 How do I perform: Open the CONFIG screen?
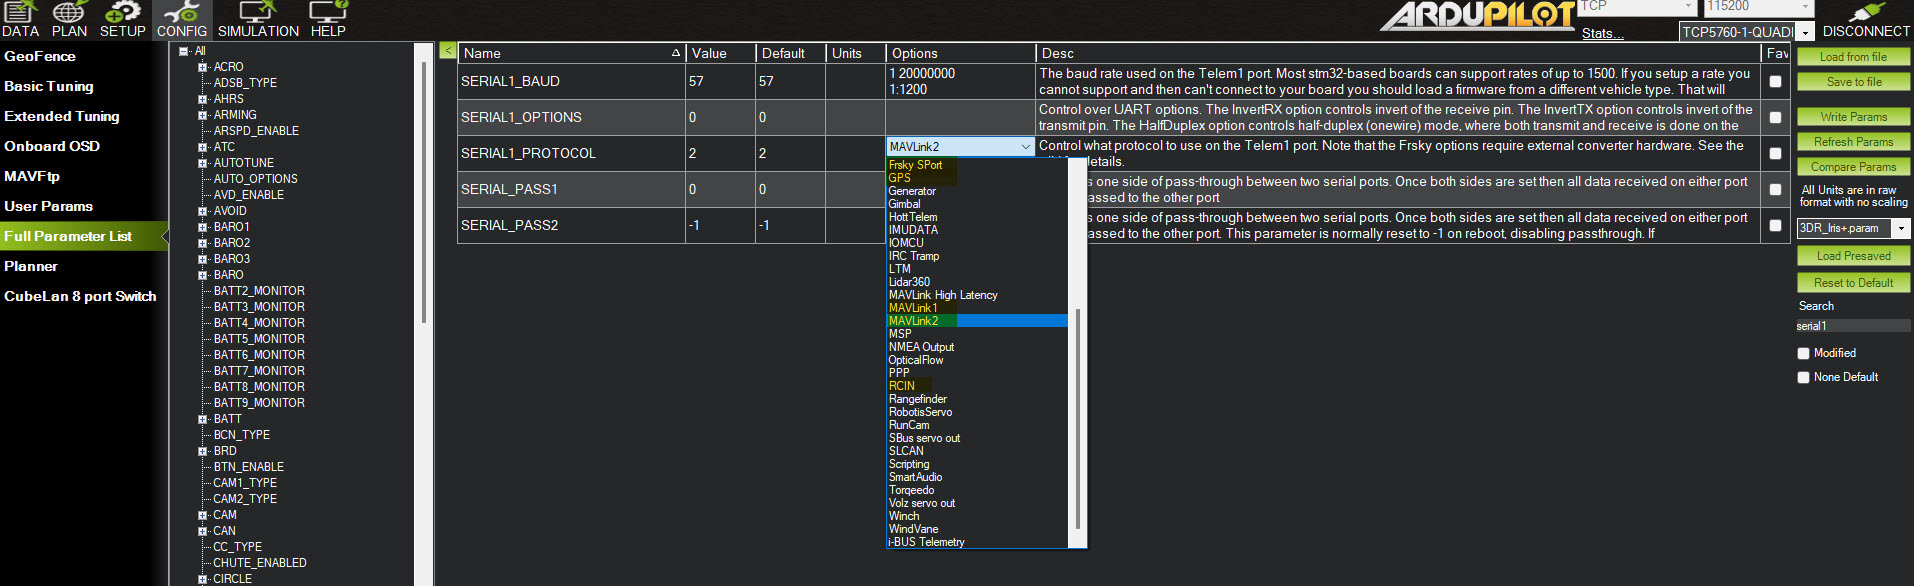click(x=181, y=19)
